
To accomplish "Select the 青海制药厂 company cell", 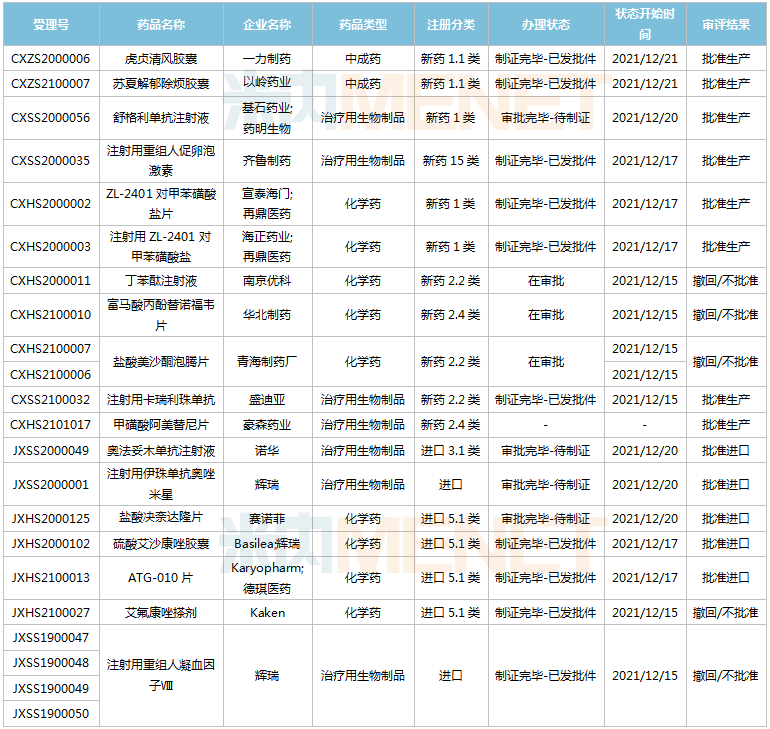I will click(x=267, y=361).
